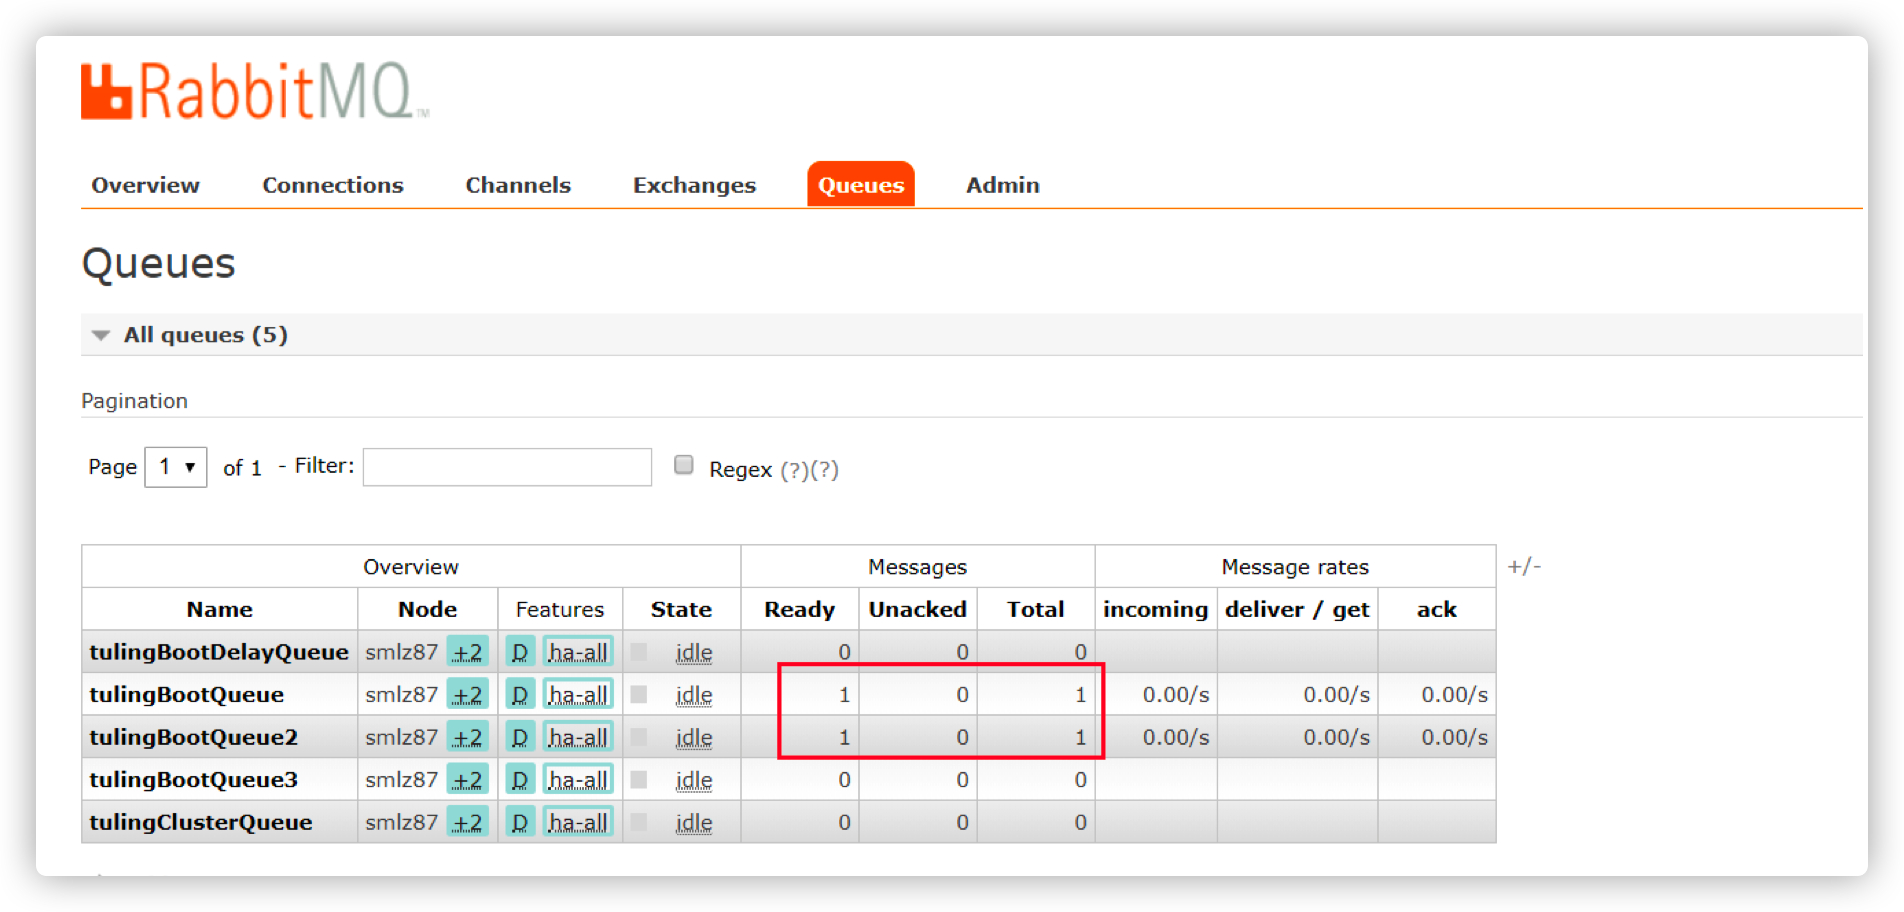Click the D durable badge for tulingBootDelayQueue
Screen dimensions: 1904x912
(520, 652)
